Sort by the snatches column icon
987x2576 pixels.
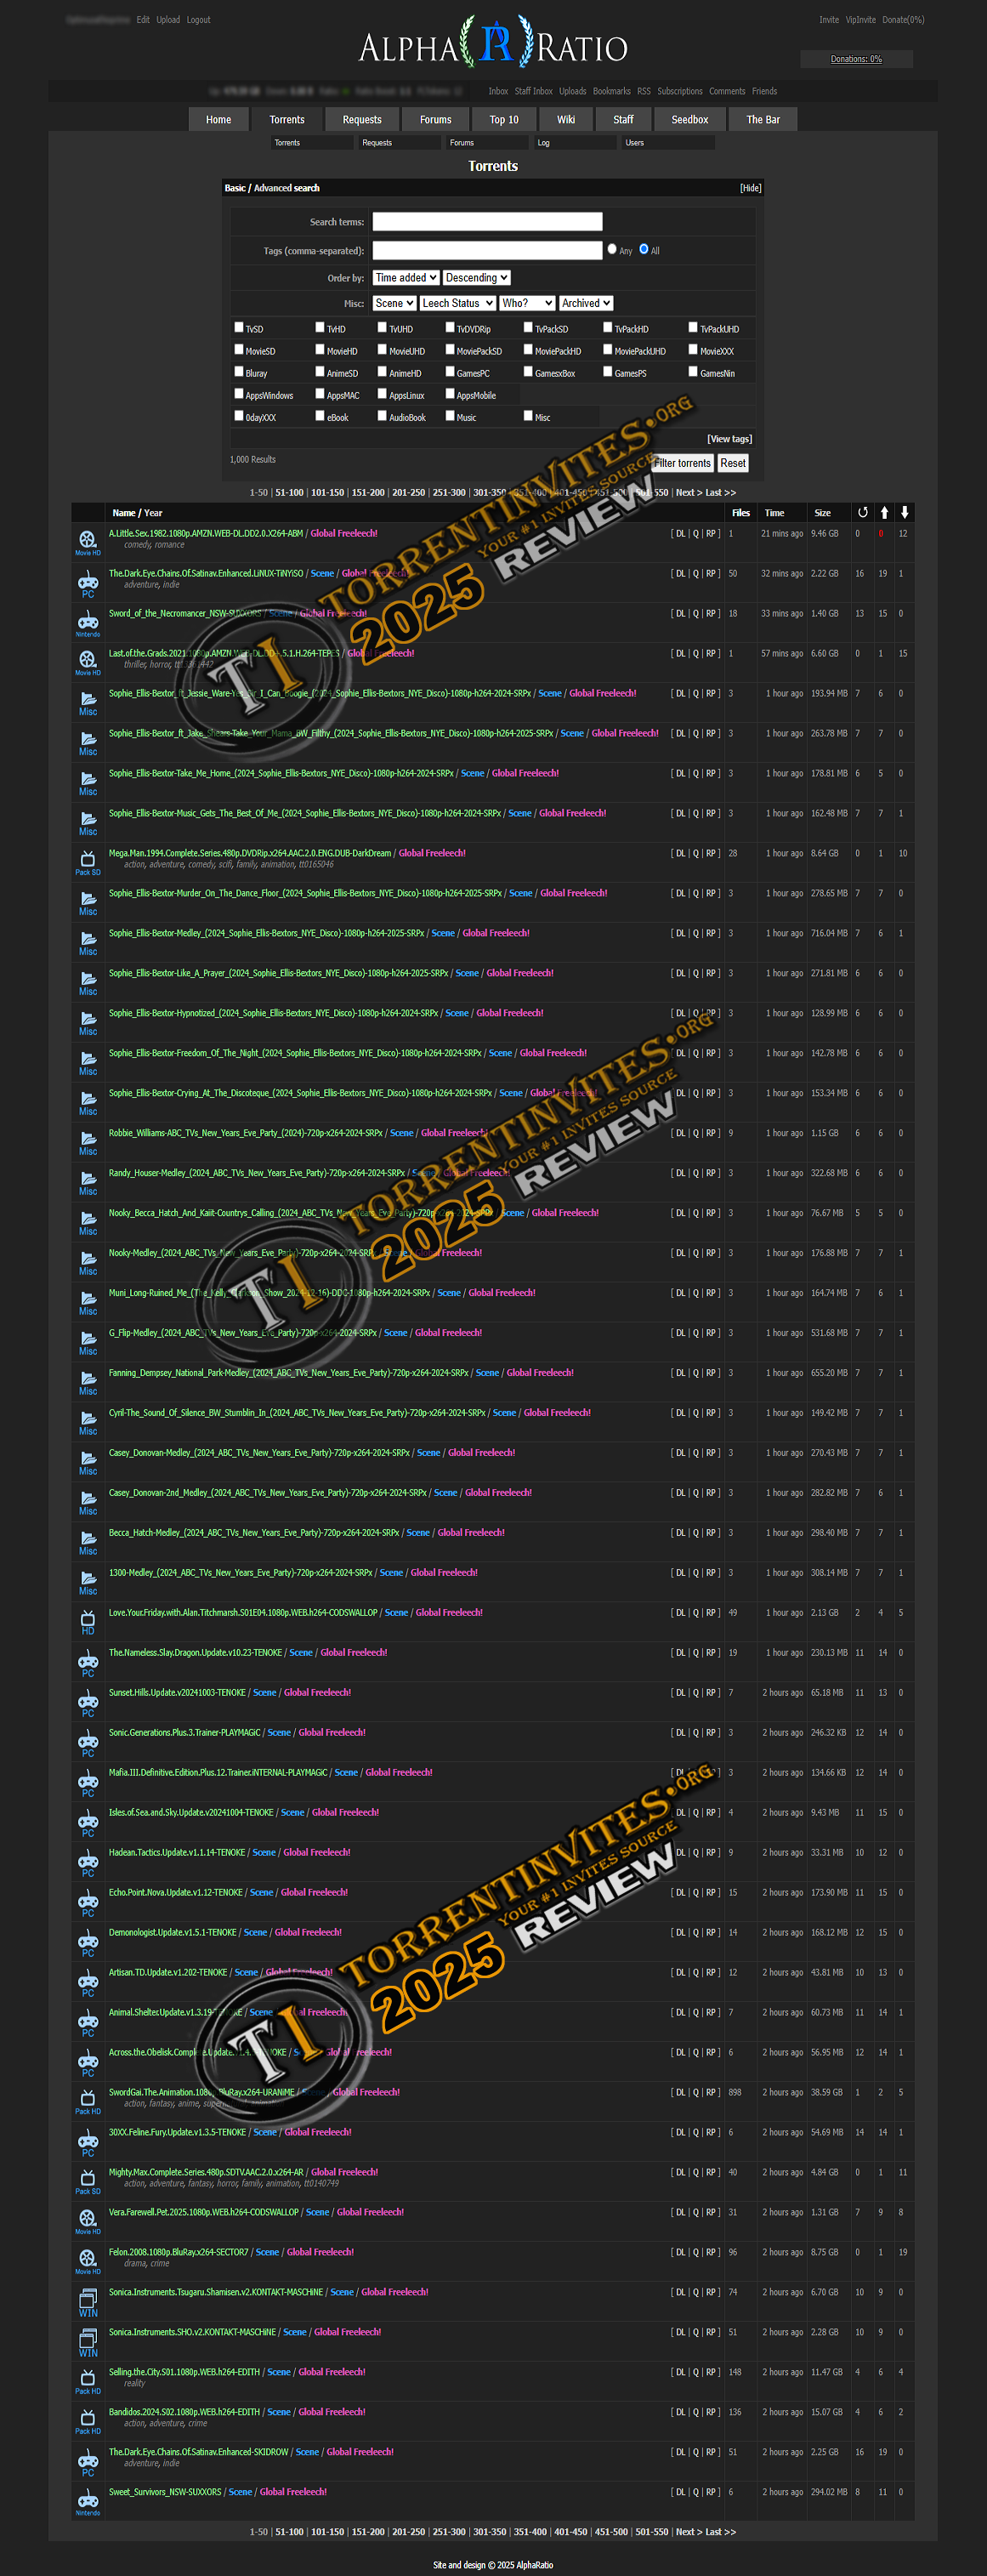[x=862, y=512]
